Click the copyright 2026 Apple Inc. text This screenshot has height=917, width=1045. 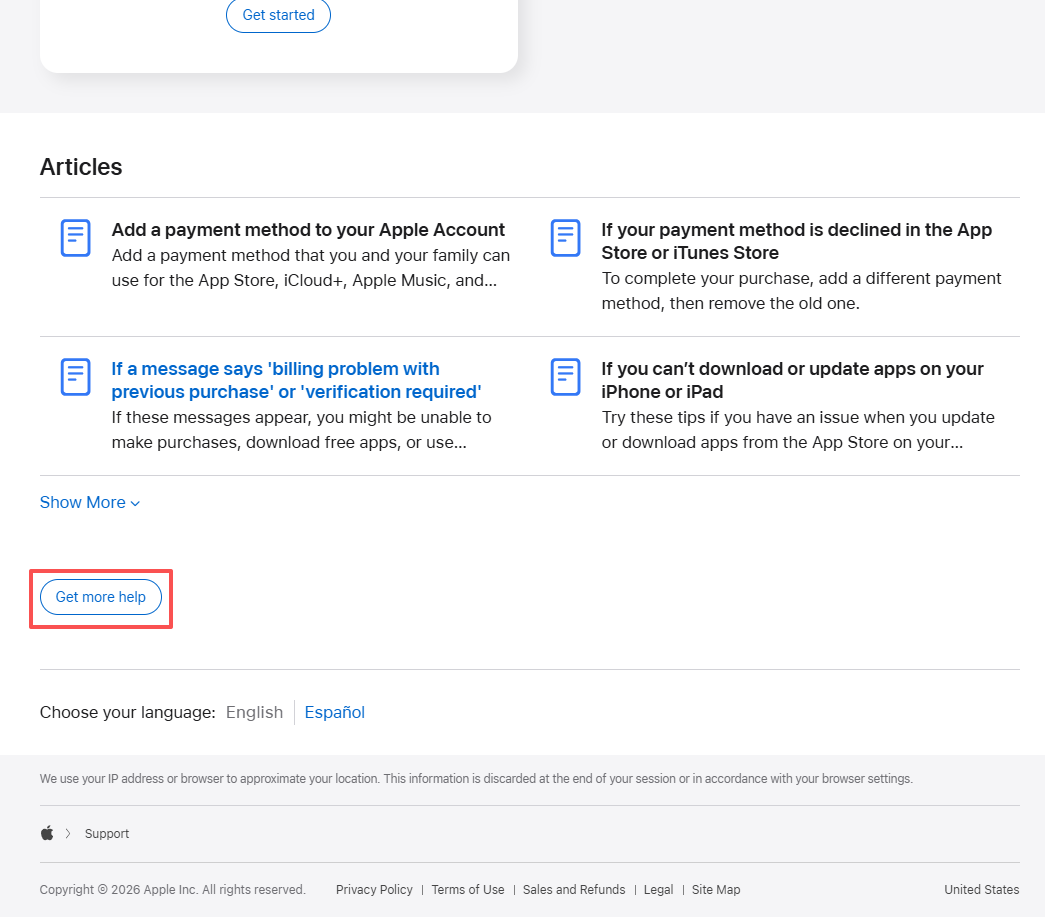point(172,890)
